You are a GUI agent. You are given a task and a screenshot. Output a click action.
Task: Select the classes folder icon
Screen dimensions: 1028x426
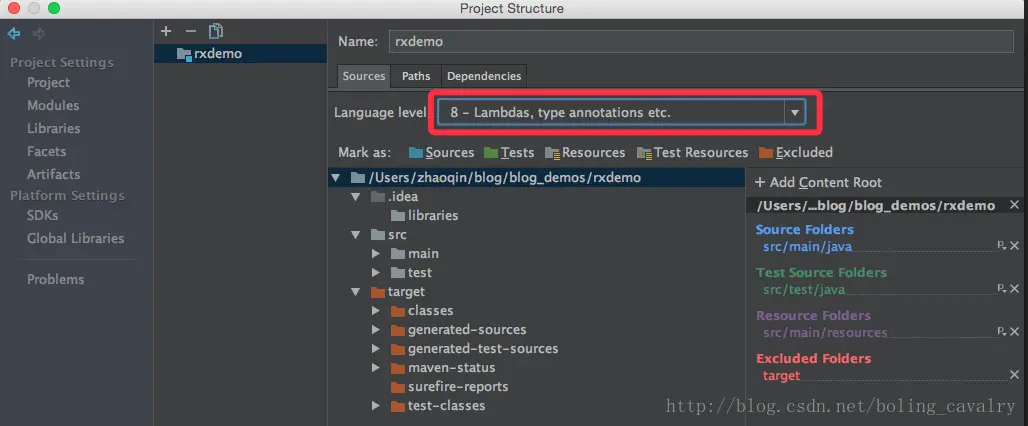pos(397,311)
